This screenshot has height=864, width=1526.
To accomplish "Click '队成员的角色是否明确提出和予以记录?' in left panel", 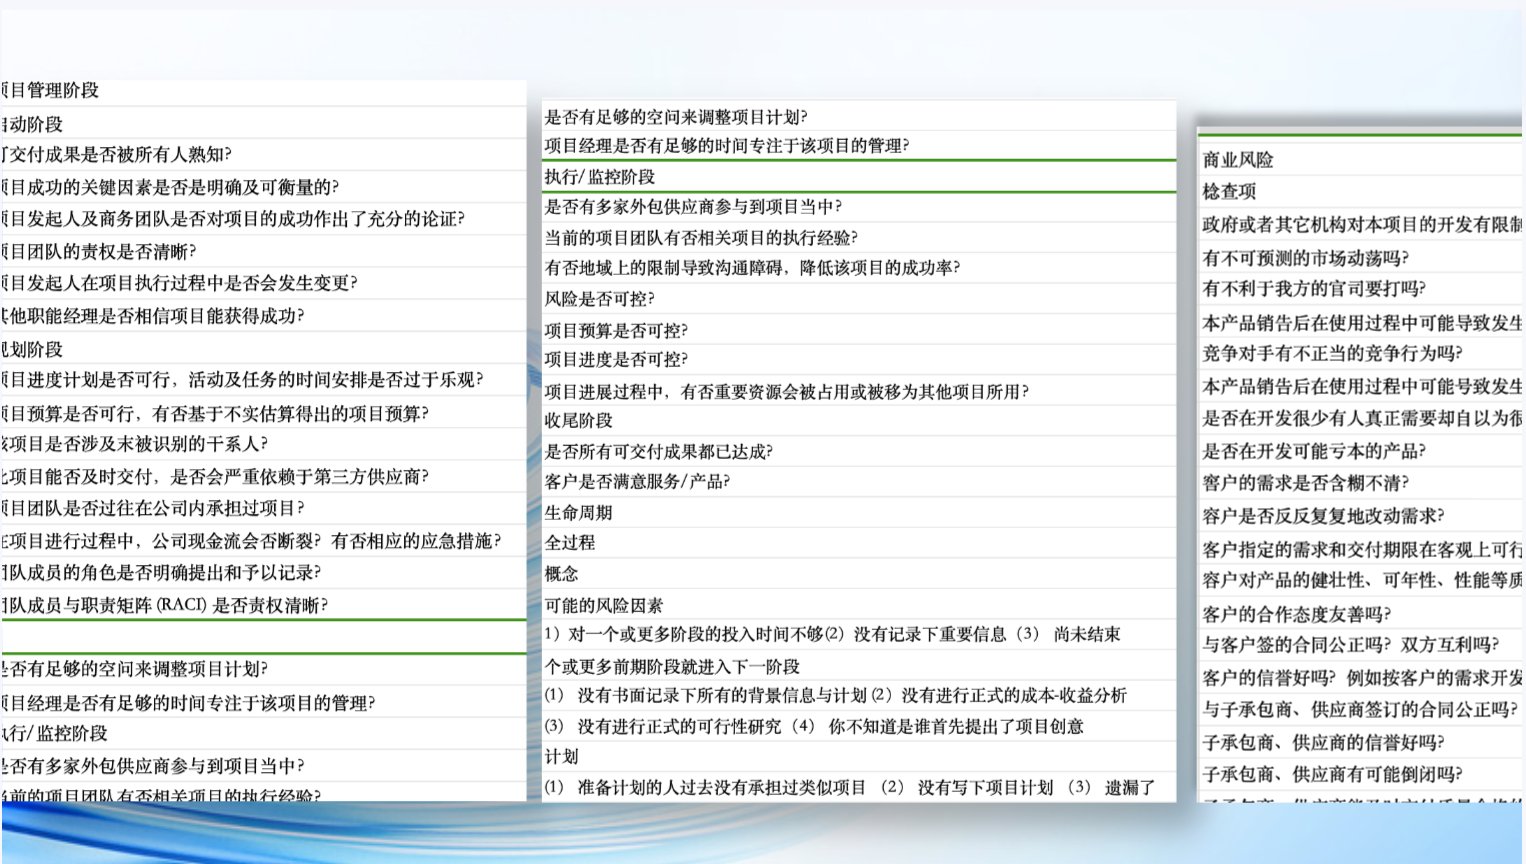I will click(x=162, y=573).
